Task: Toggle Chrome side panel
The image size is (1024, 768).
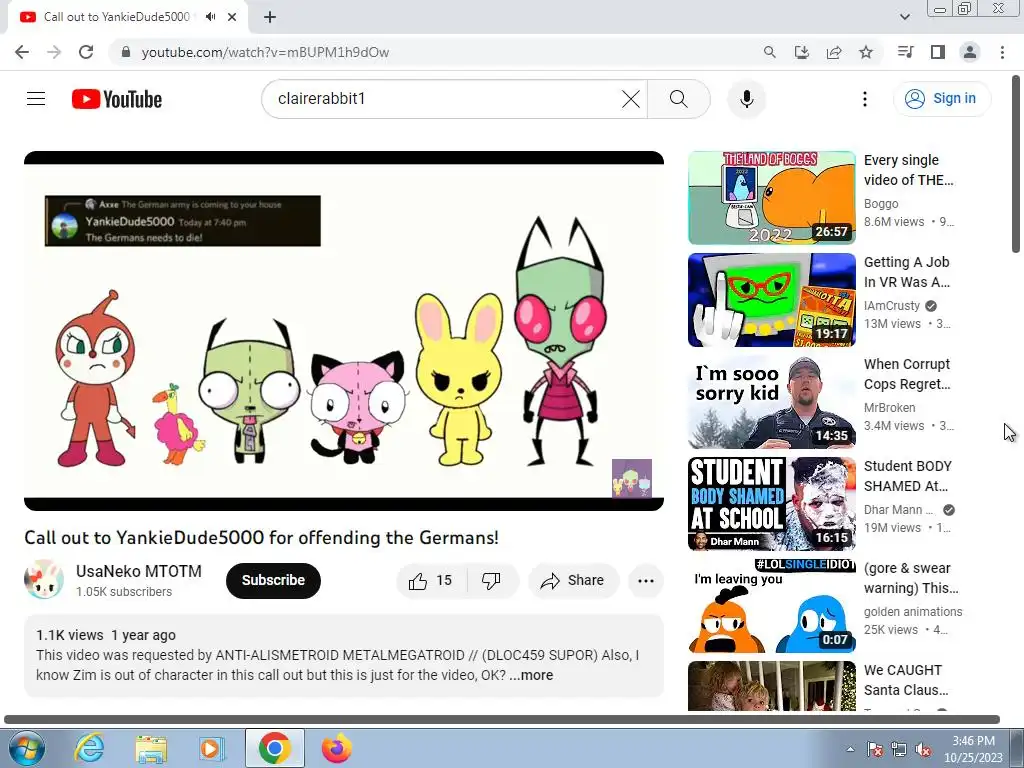Action: click(x=938, y=52)
